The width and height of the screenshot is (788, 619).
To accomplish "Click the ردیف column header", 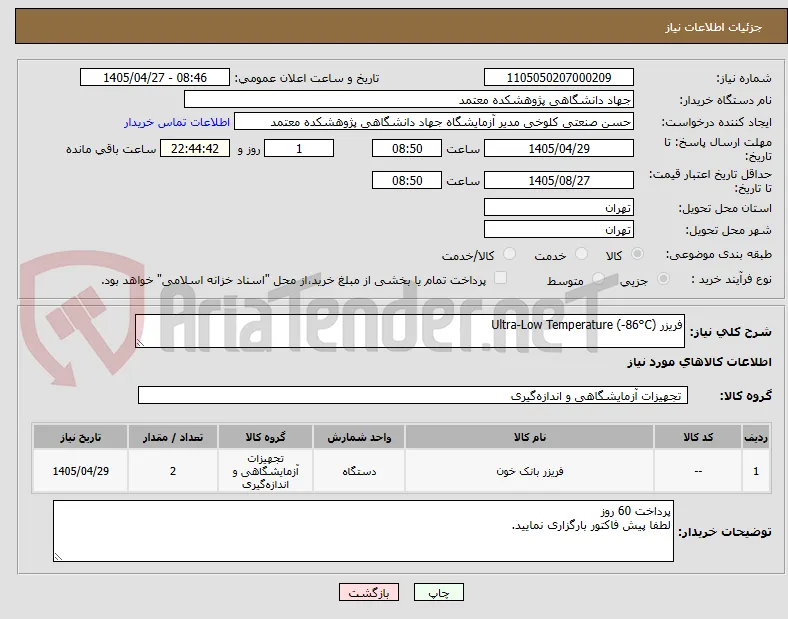I will point(756,437).
